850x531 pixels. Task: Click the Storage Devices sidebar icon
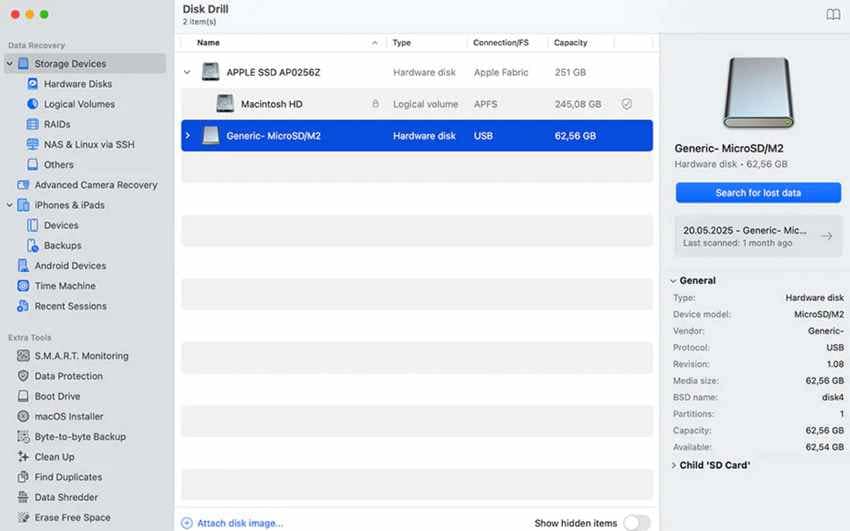pos(23,63)
